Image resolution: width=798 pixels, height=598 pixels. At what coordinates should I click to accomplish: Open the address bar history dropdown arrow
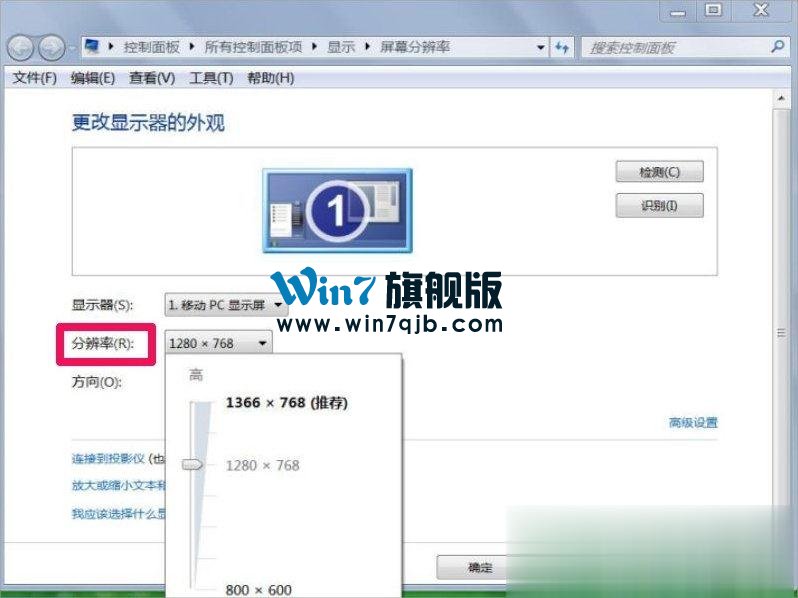pos(540,48)
